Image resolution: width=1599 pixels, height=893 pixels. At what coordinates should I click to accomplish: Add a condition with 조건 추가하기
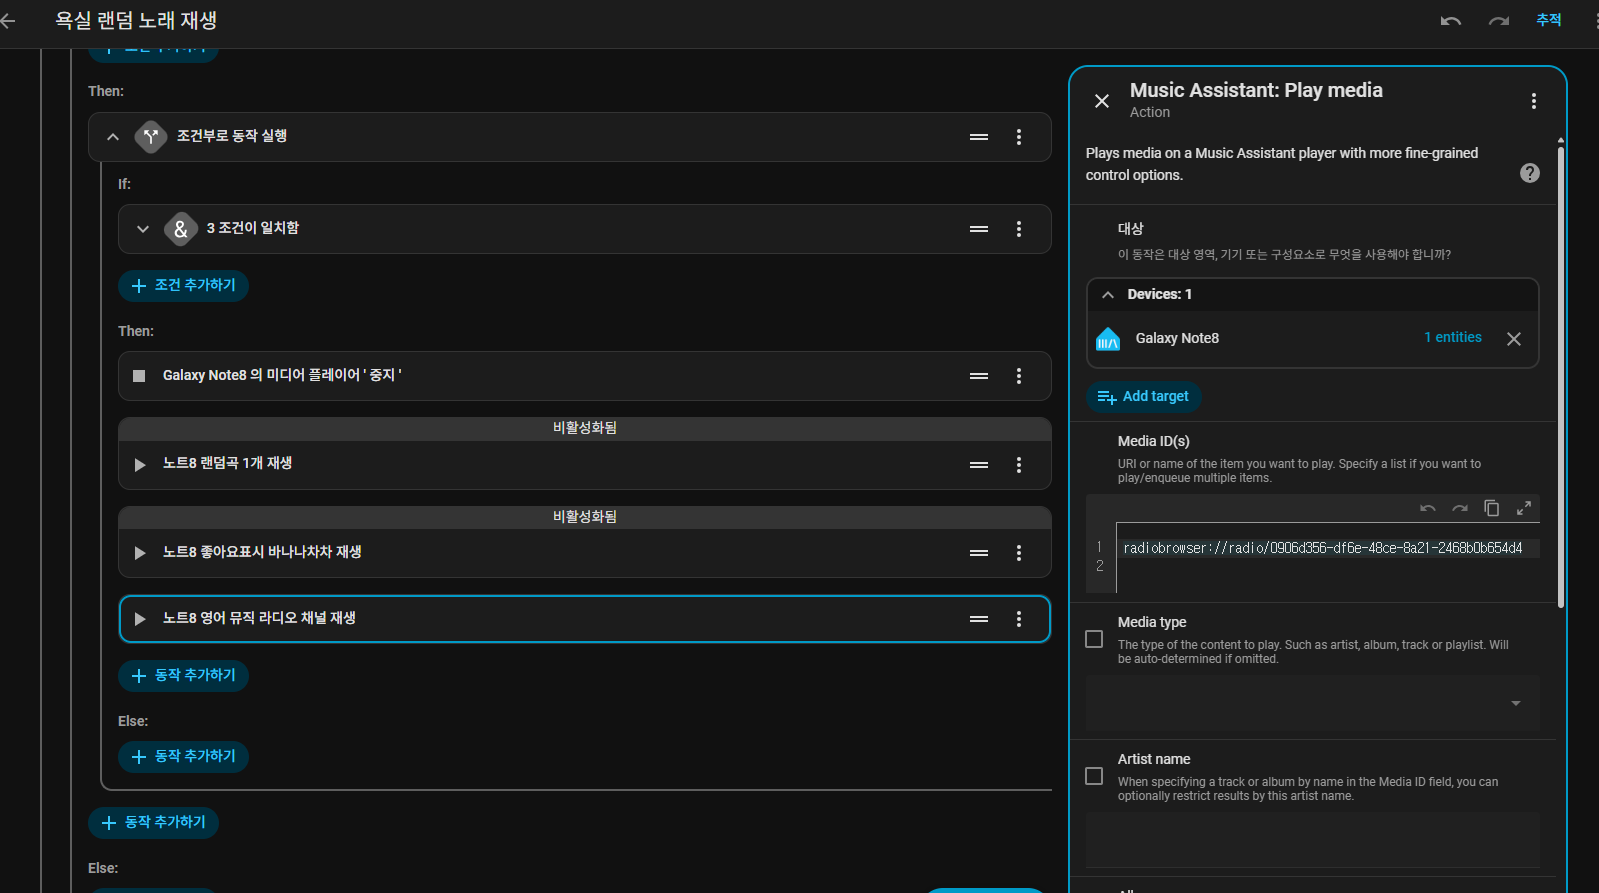183,286
